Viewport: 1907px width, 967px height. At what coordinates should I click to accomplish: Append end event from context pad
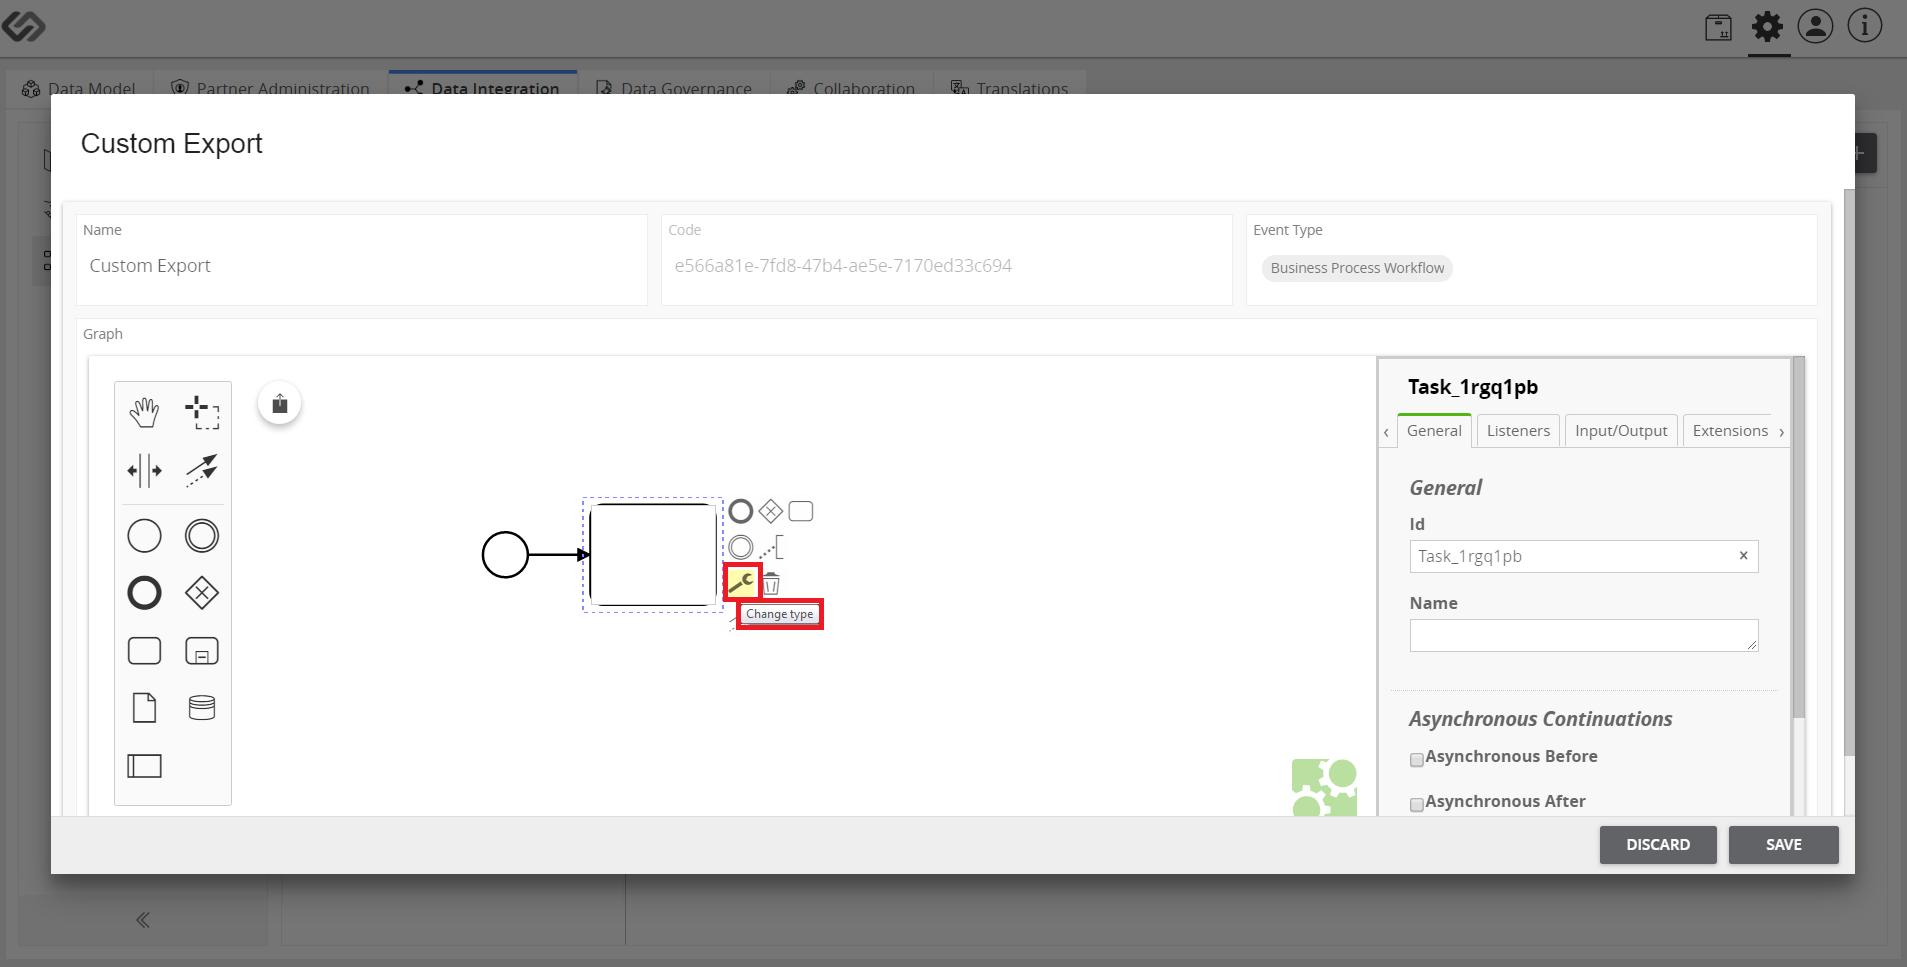tap(741, 512)
